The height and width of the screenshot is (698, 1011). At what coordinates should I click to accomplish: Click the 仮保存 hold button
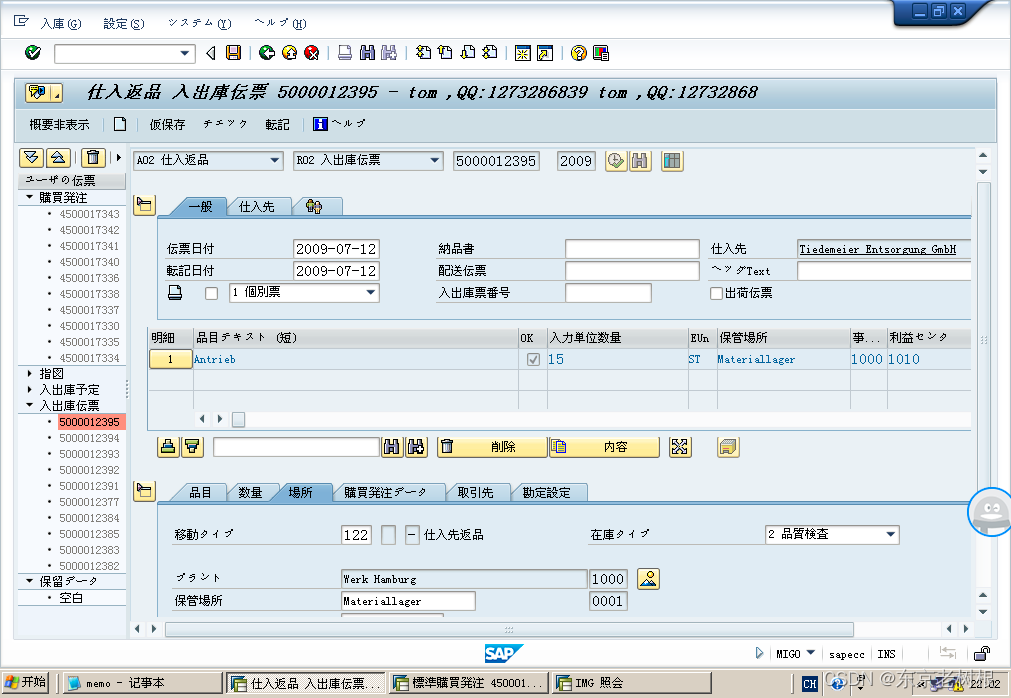(167, 124)
